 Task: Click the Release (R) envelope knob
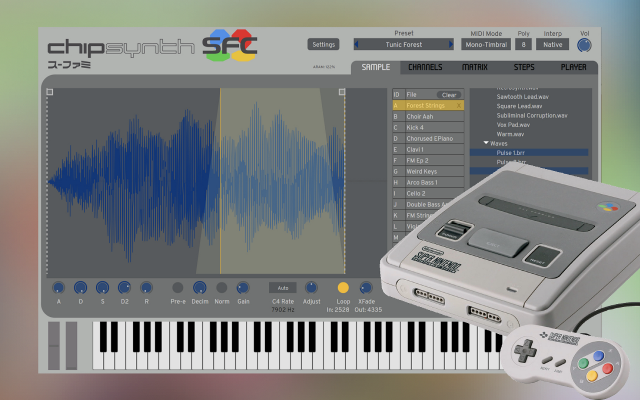point(146,288)
